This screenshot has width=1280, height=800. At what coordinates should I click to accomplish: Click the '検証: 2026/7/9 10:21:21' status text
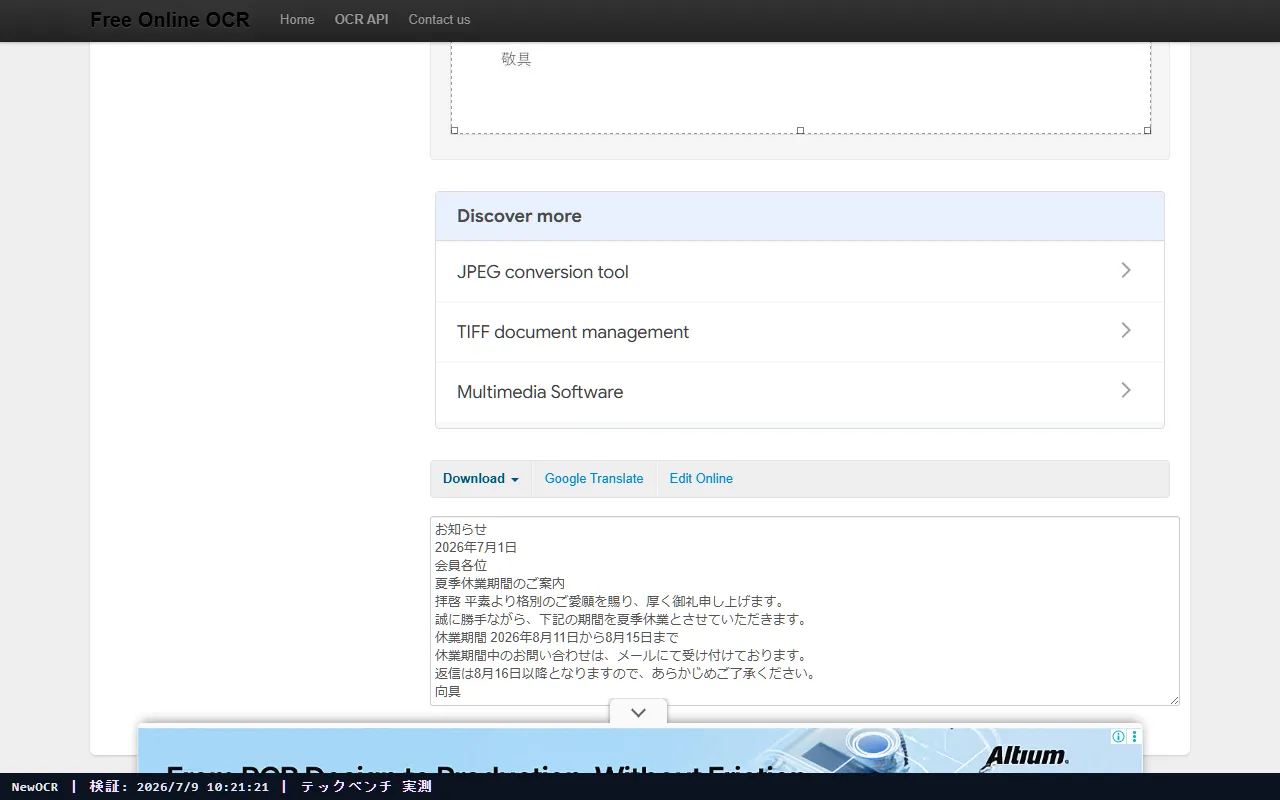[x=179, y=787]
